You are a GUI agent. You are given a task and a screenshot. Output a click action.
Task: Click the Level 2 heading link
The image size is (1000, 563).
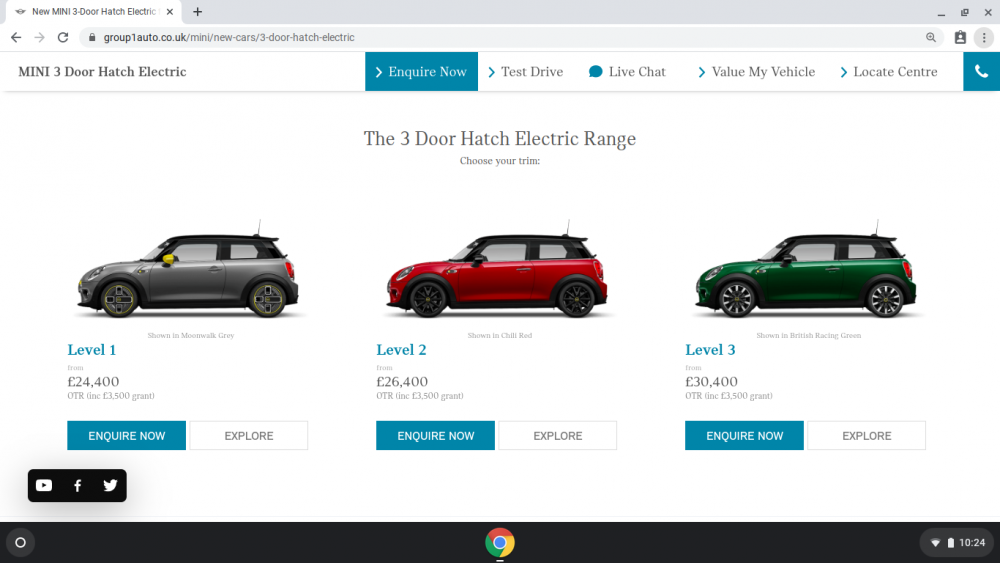(x=401, y=349)
